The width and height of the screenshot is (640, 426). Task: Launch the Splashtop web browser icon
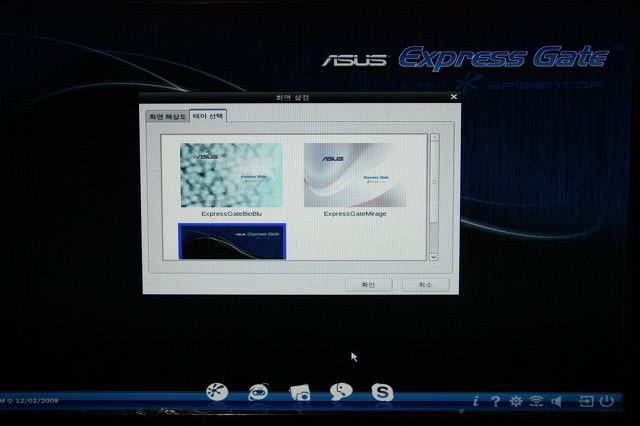click(217, 392)
